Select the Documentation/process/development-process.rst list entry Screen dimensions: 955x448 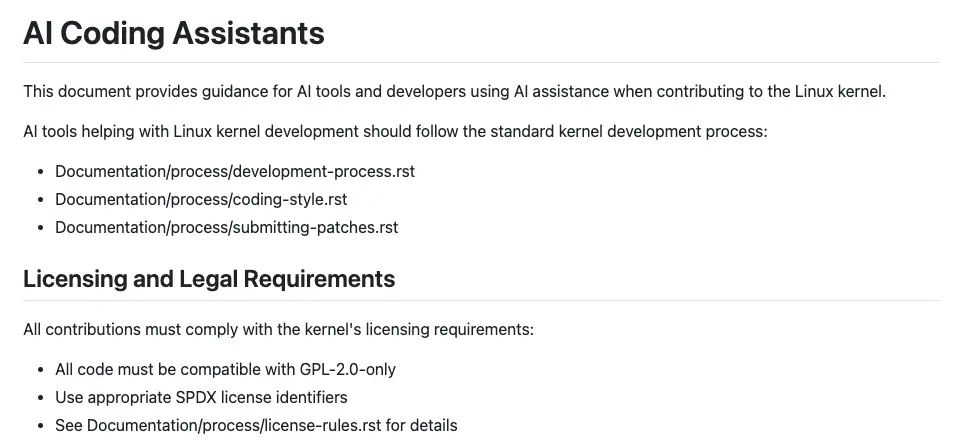[235, 171]
